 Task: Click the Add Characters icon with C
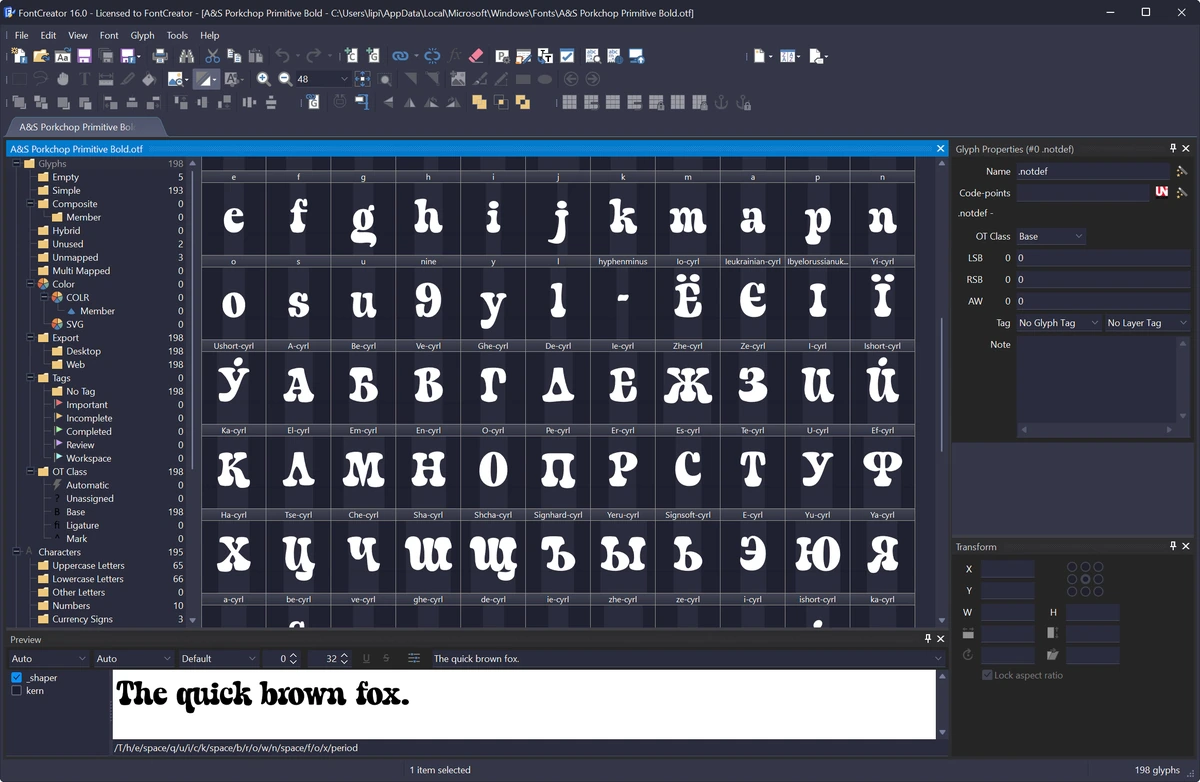click(x=350, y=56)
